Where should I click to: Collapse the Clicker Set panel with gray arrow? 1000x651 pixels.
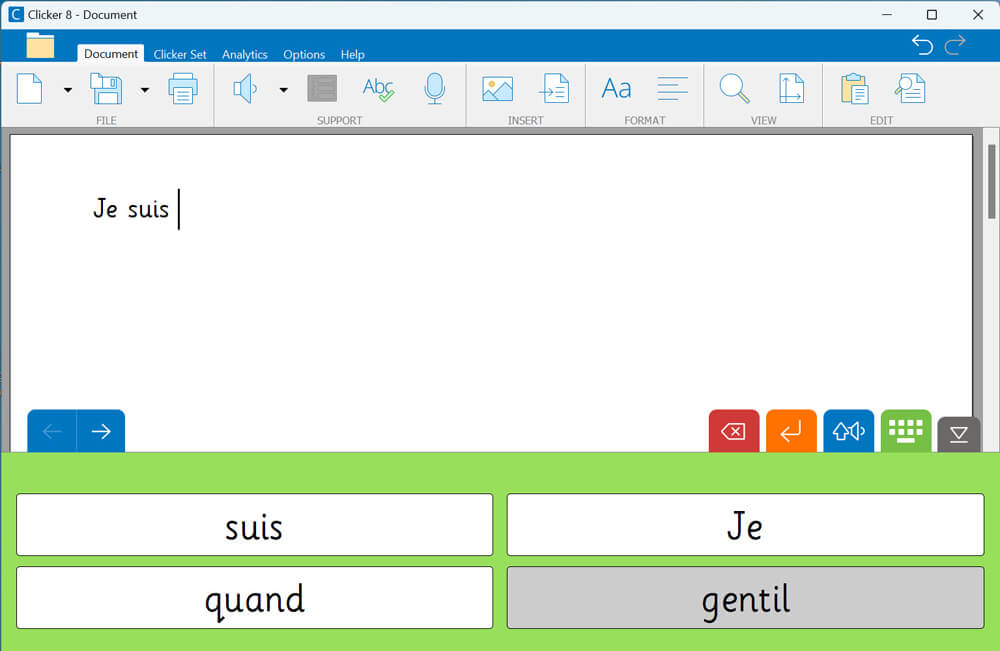[959, 434]
